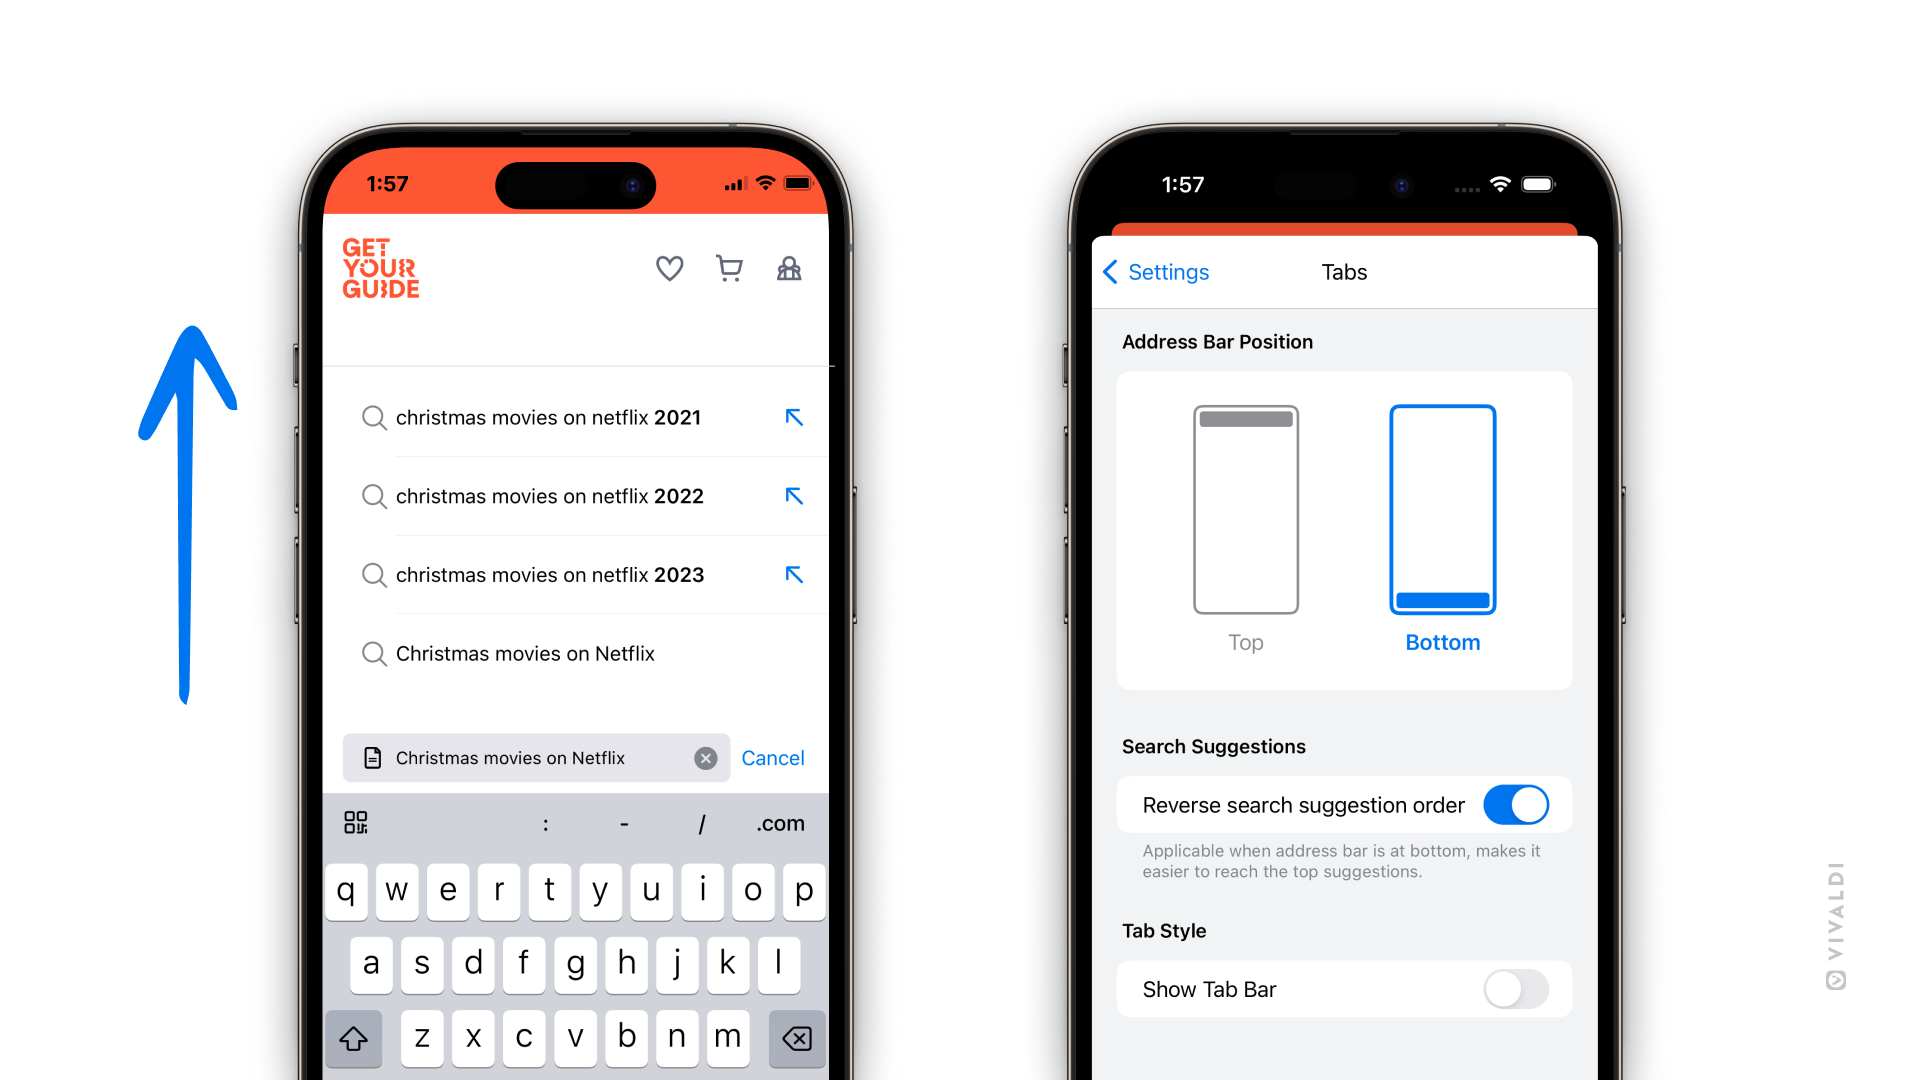
Task: Tap the Tabs settings menu item
Action: [1344, 273]
